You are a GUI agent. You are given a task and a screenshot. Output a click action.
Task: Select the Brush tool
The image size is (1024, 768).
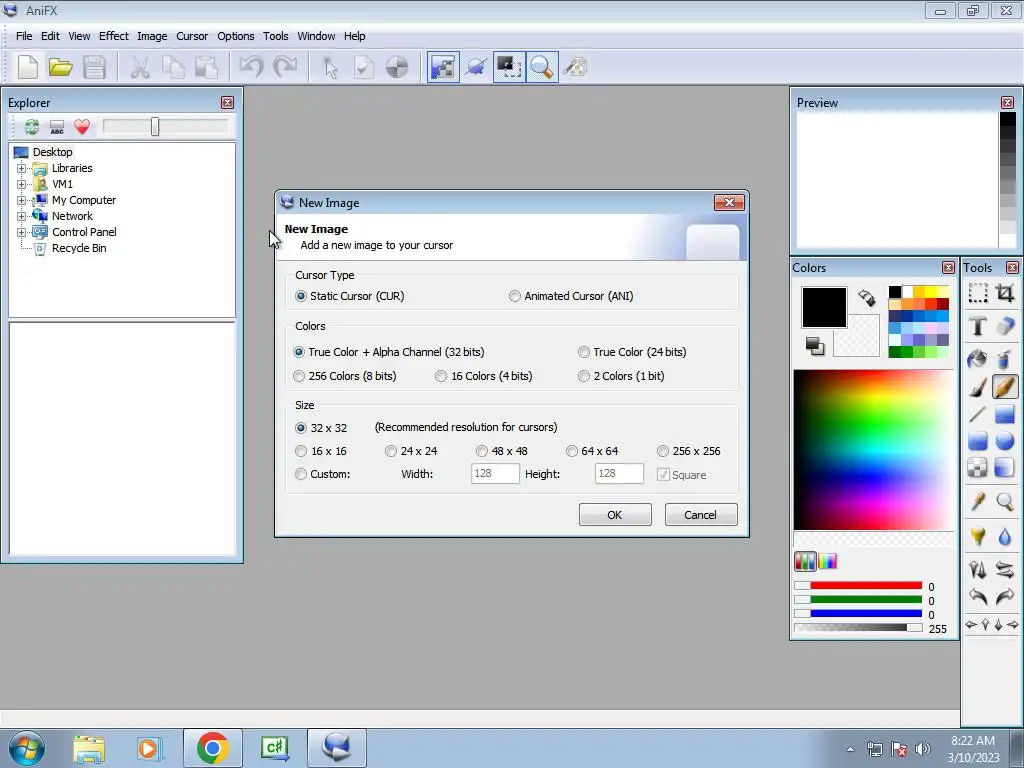coord(978,387)
